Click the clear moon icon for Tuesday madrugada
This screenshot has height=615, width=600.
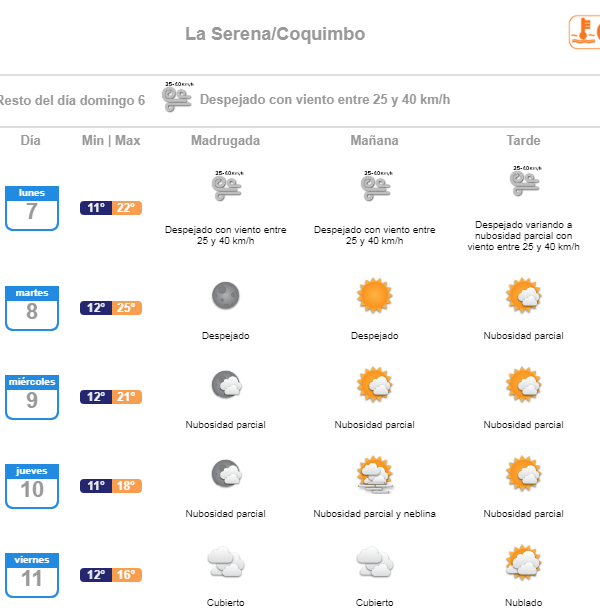click(225, 295)
